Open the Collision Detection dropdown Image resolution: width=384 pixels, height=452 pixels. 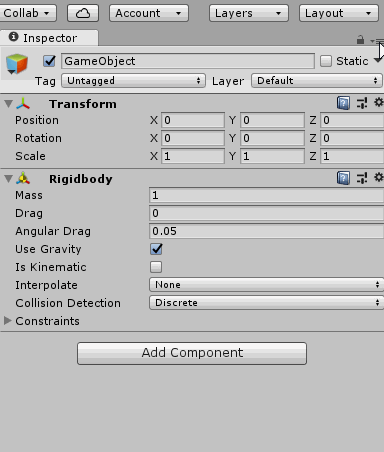[x=266, y=303]
